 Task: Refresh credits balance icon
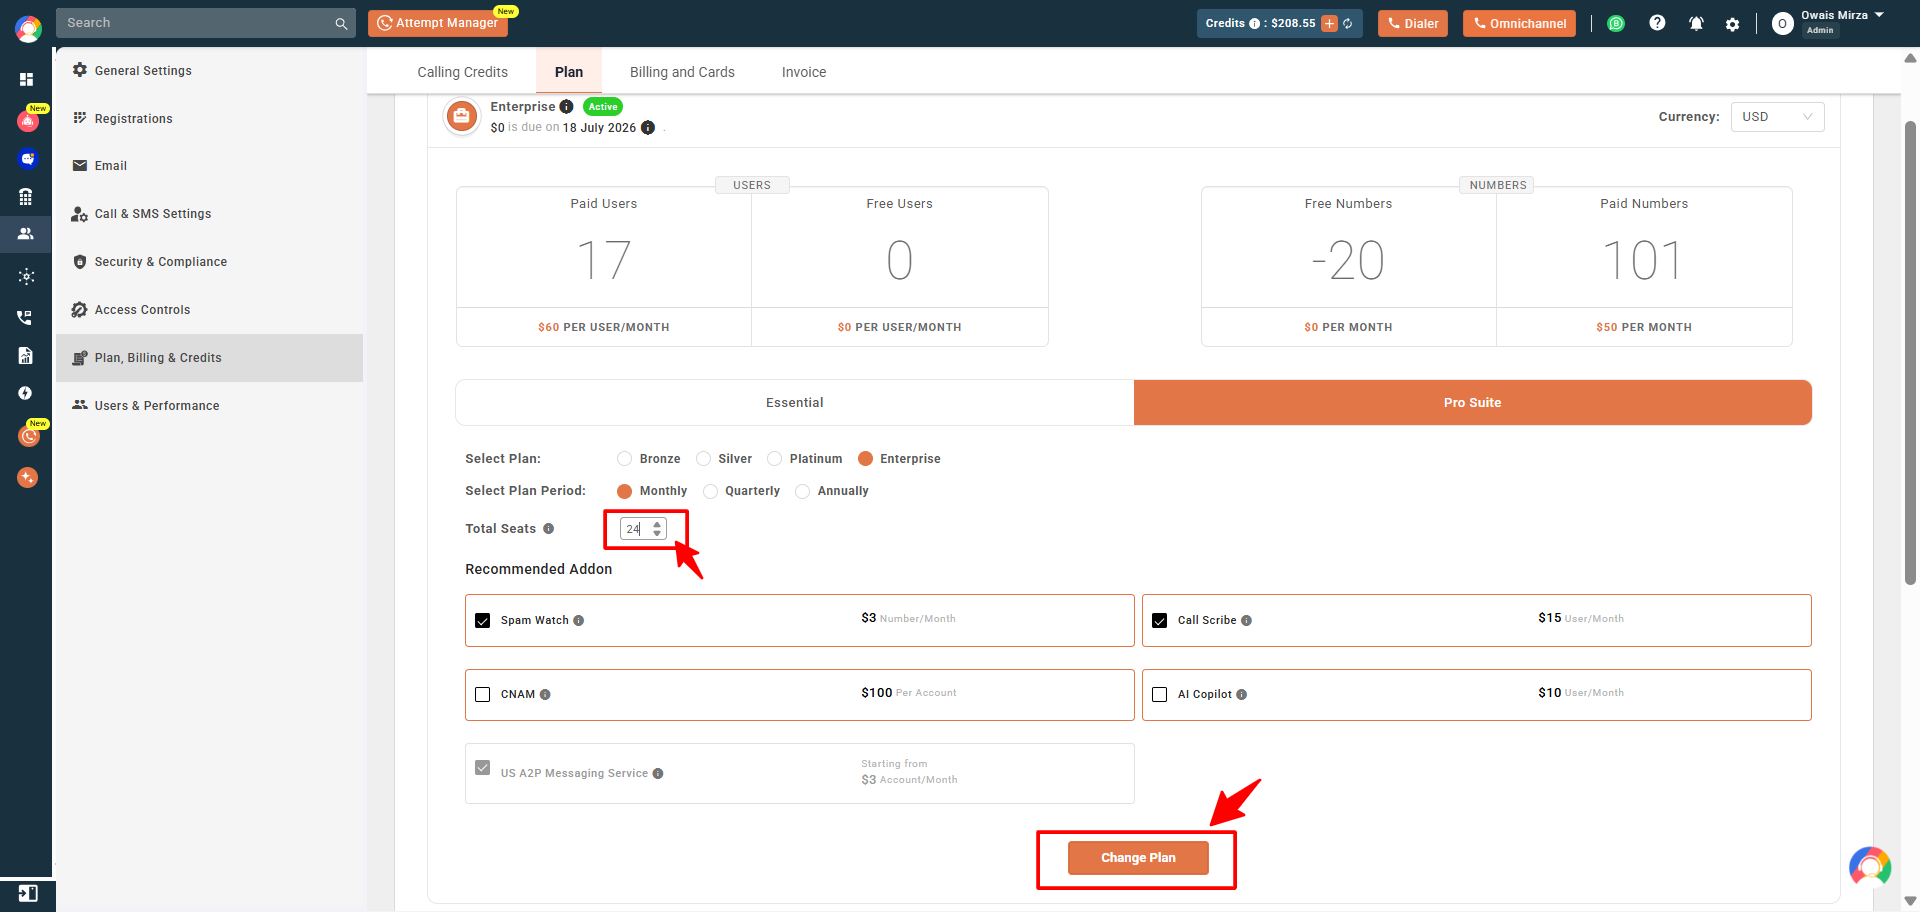pyautogui.click(x=1348, y=23)
